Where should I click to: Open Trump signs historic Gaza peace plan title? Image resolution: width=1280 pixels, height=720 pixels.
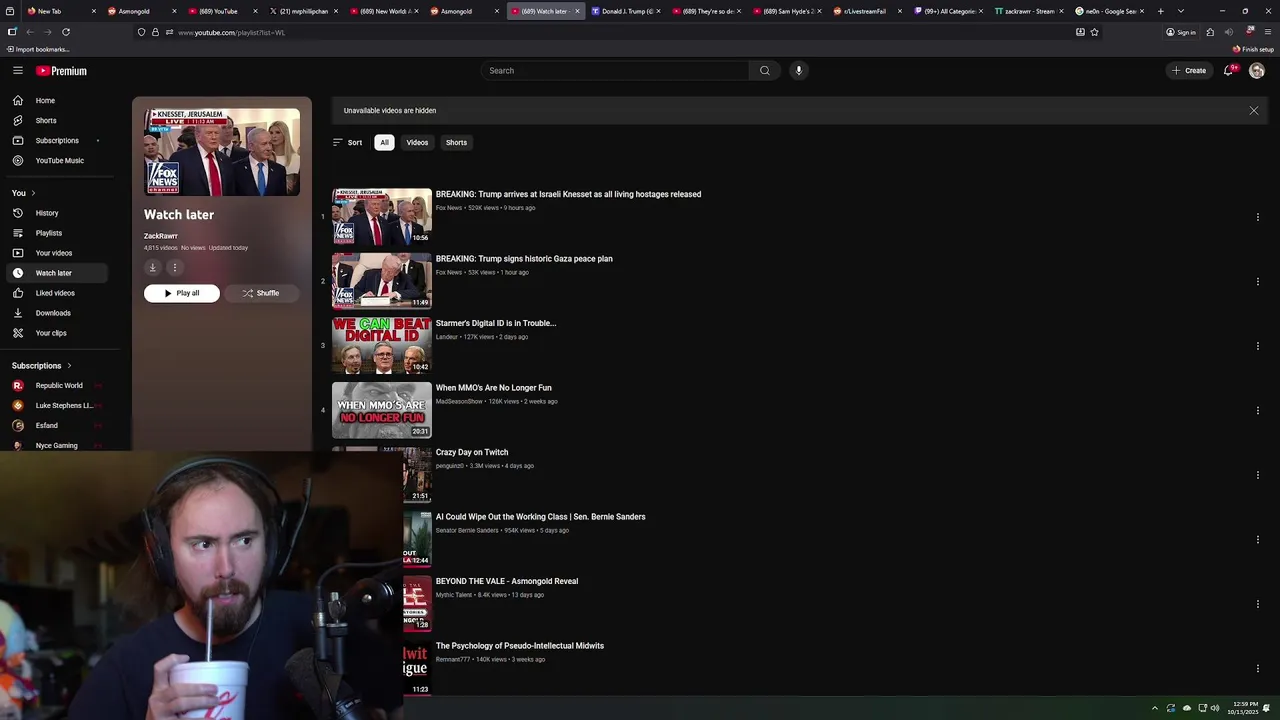(x=524, y=259)
